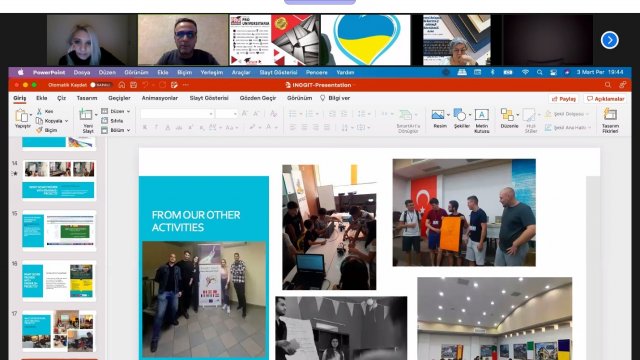Click the Açıklamalar comments button
This screenshot has width=640, height=360.
[605, 99]
